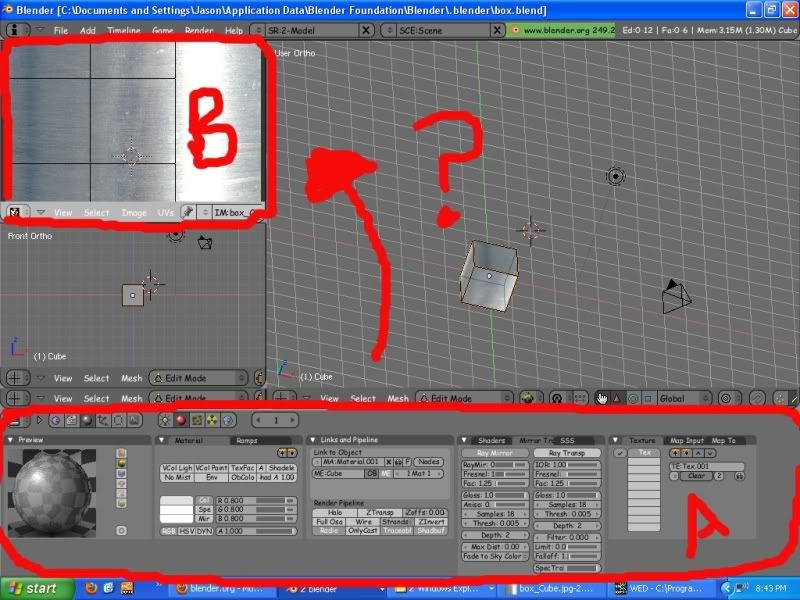Open the Radiosity buttons icon
The image size is (800, 600).
point(212,420)
